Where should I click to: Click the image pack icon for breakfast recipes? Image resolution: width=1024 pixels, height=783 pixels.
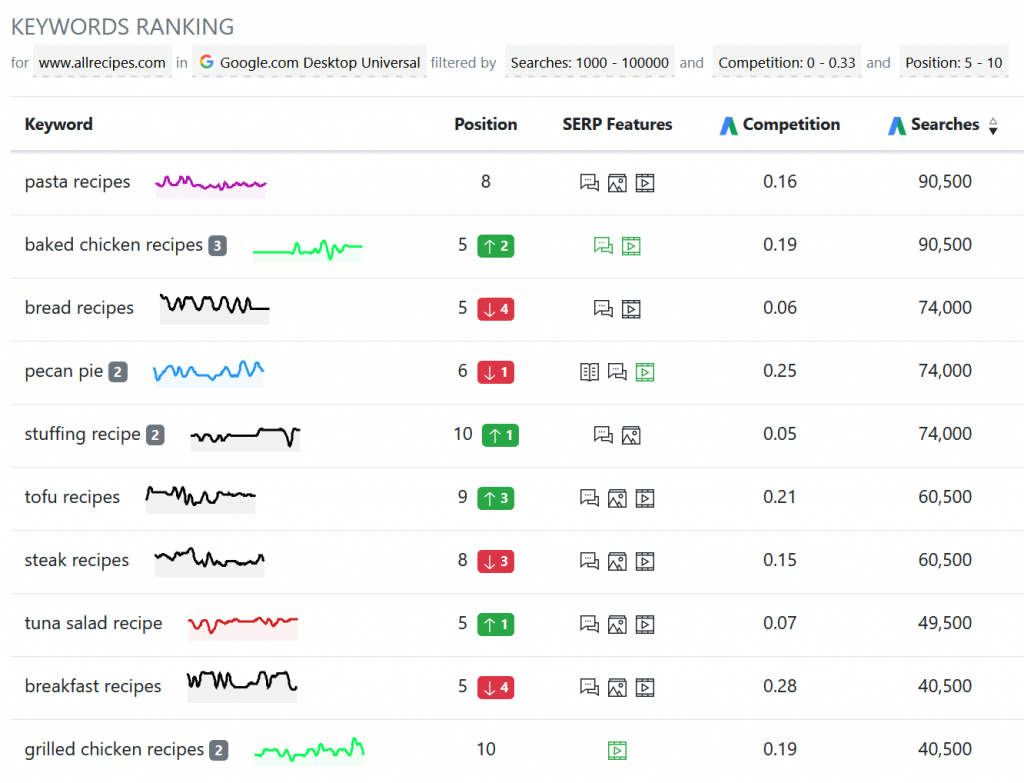pyautogui.click(x=617, y=688)
